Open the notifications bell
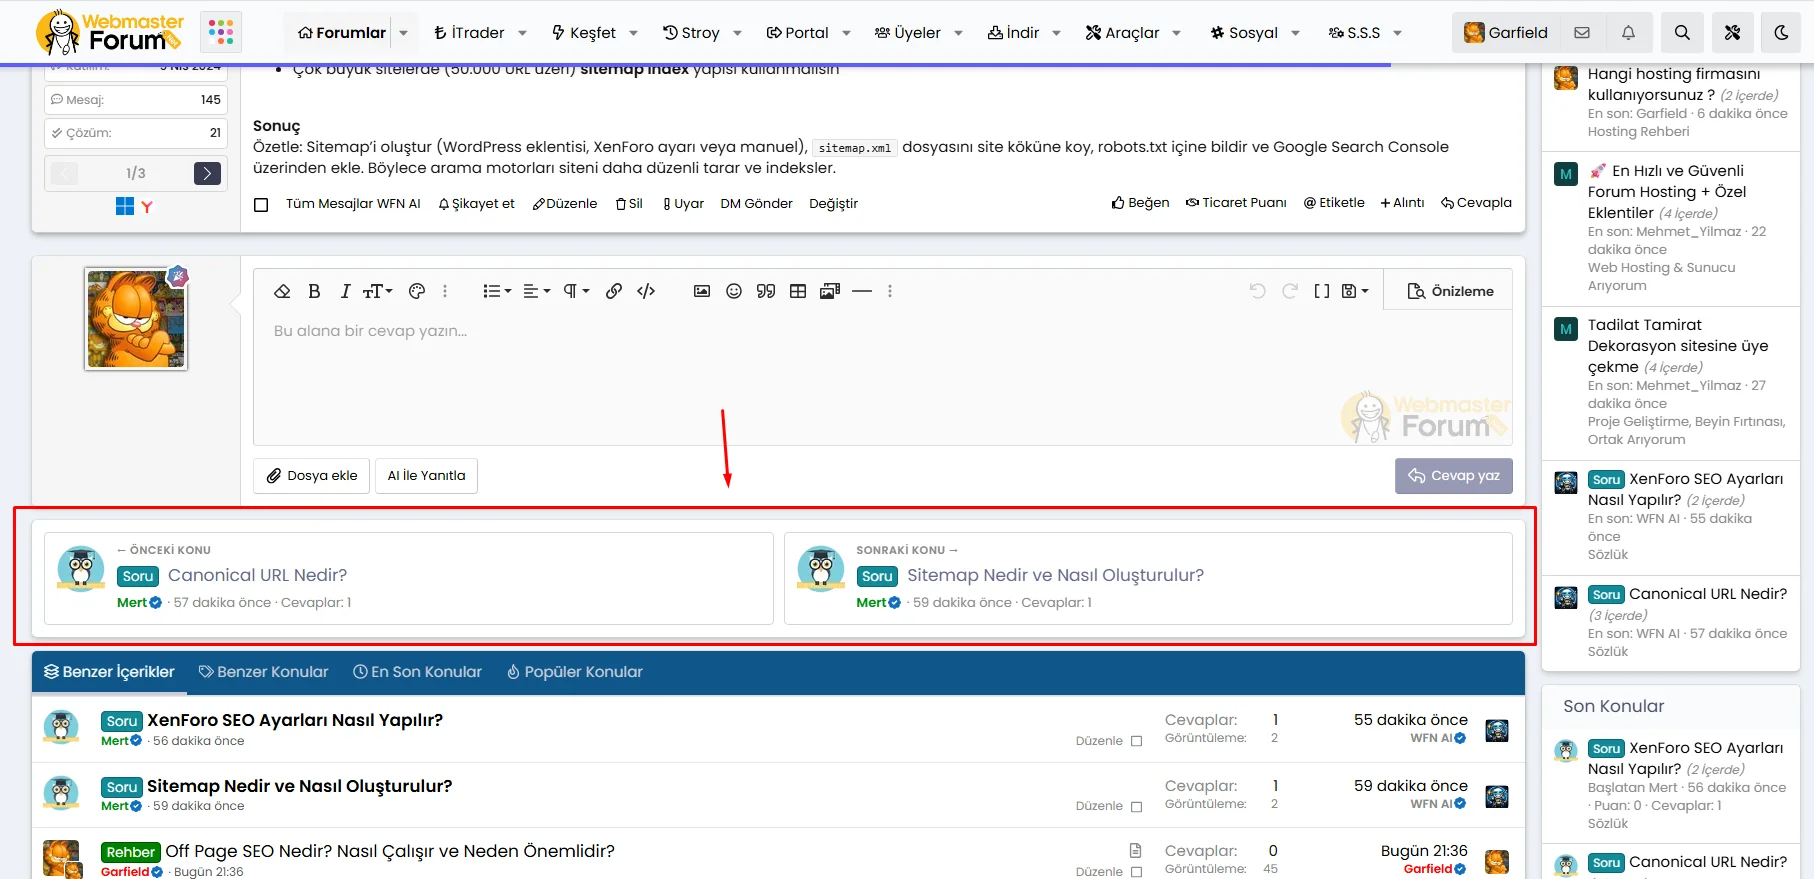 click(x=1628, y=33)
